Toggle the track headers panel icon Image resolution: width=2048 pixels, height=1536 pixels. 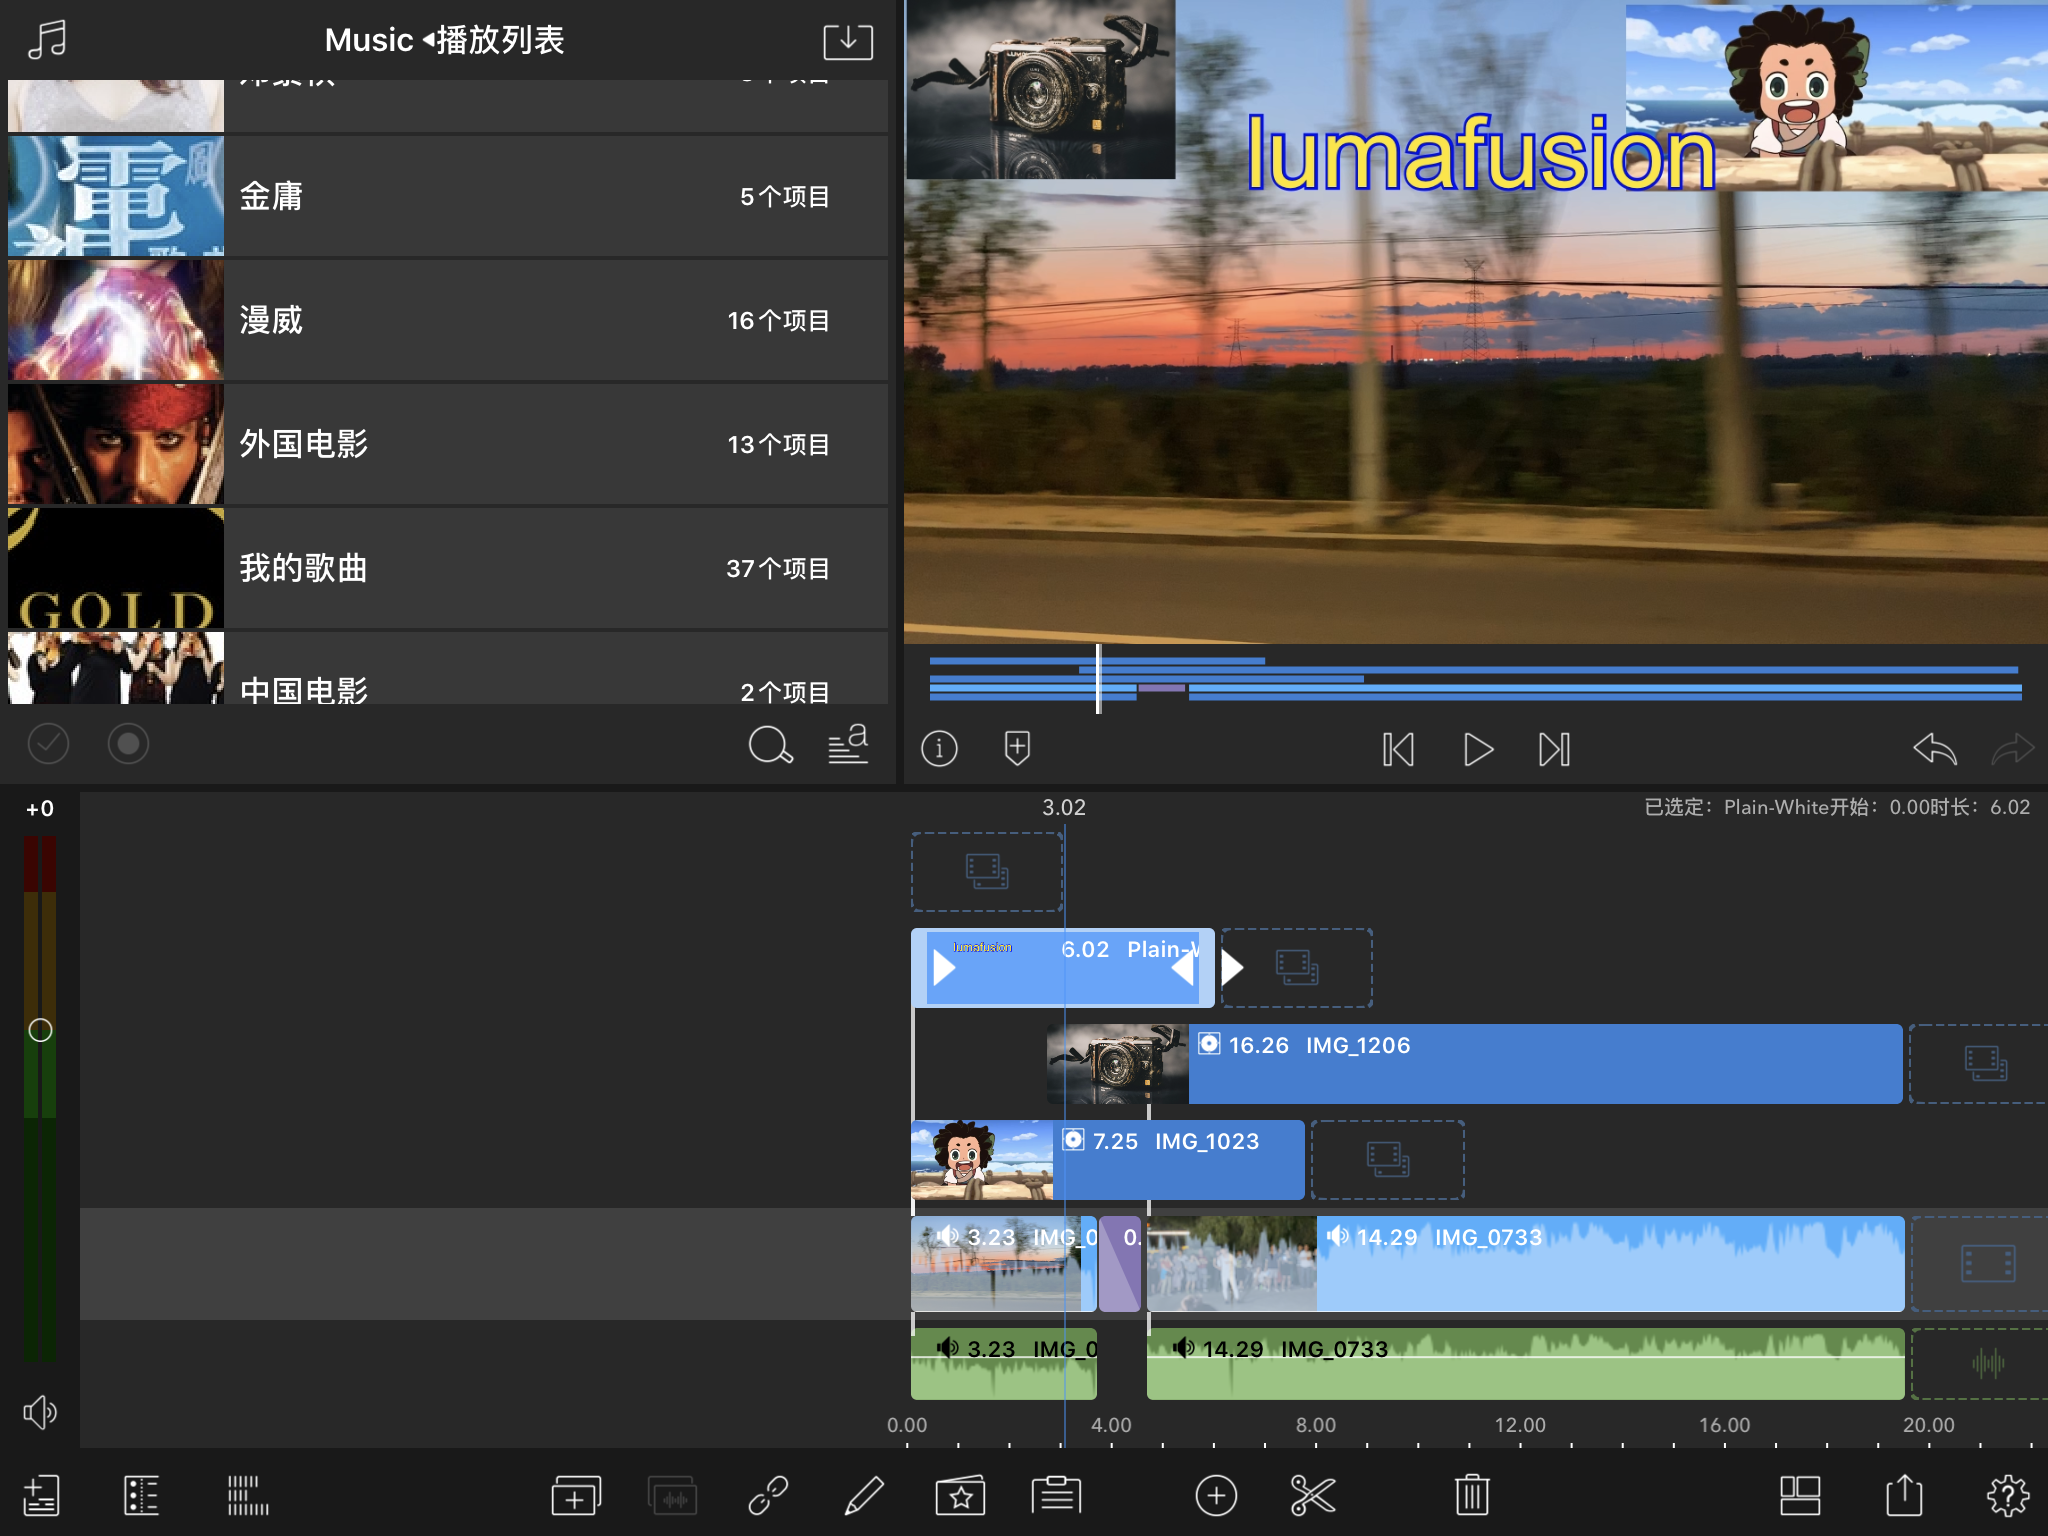tap(141, 1496)
